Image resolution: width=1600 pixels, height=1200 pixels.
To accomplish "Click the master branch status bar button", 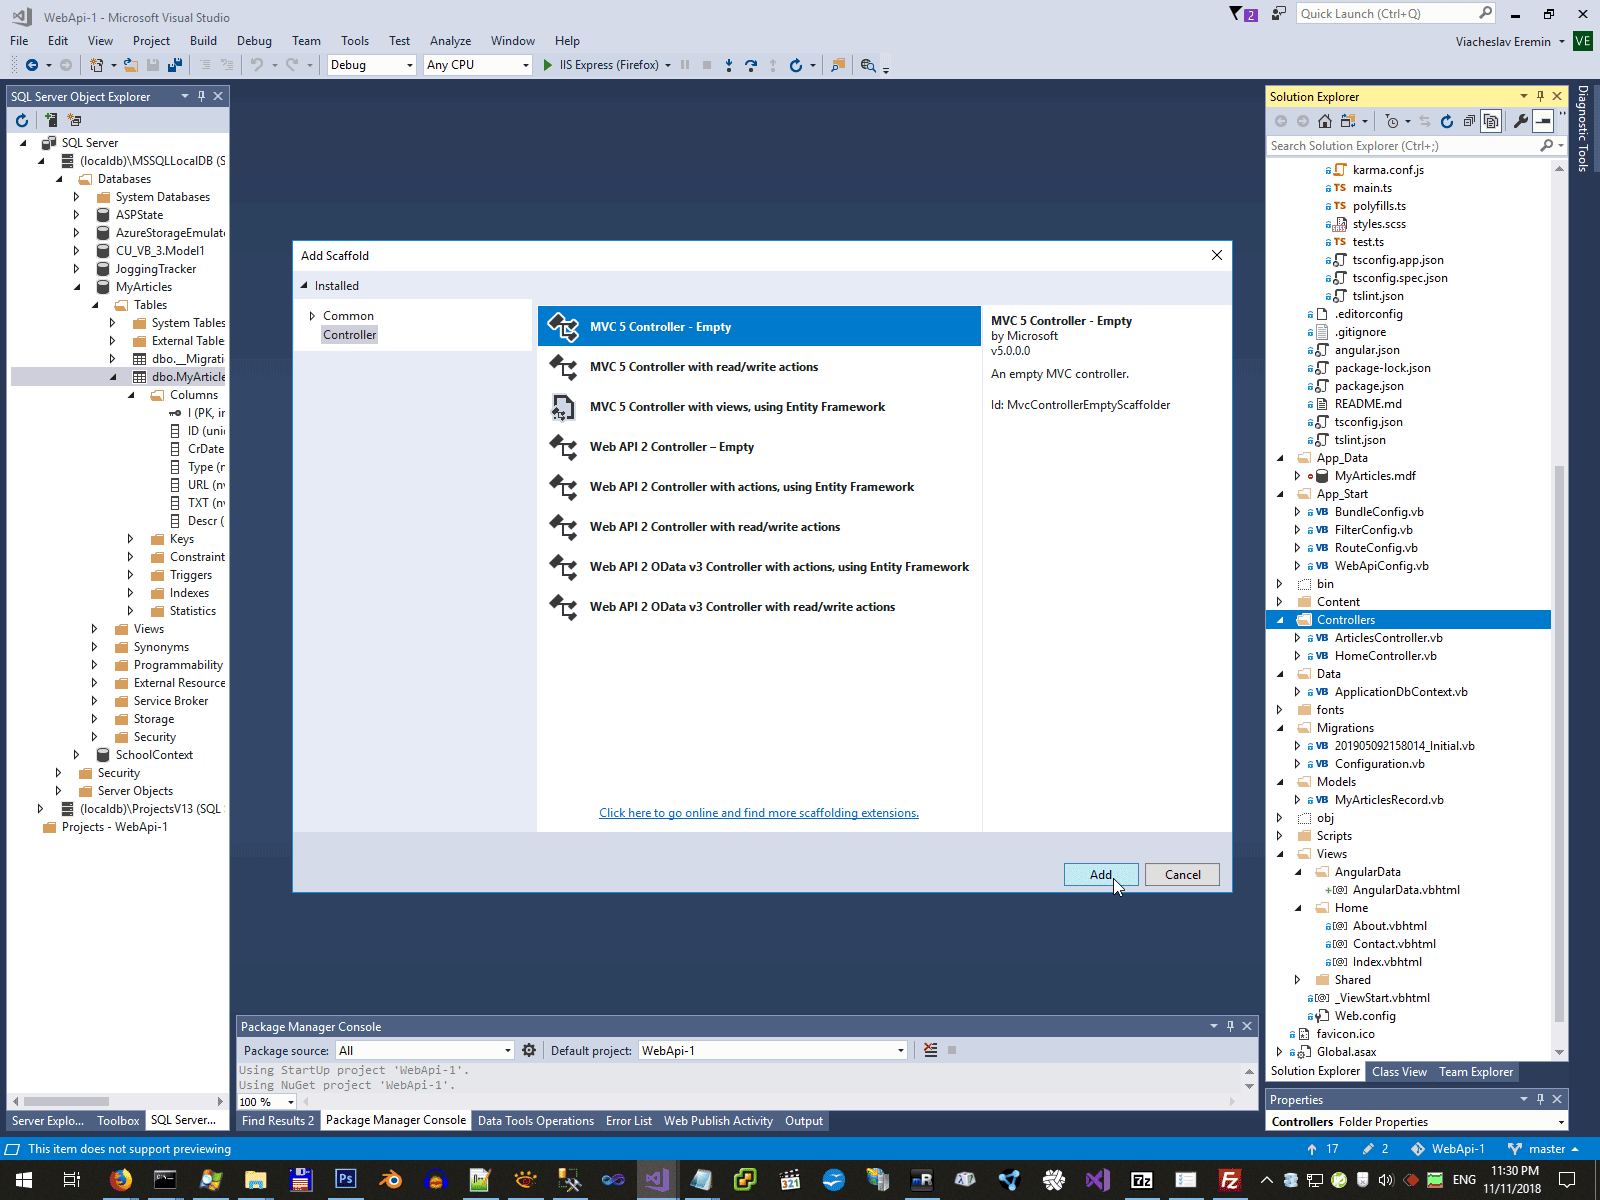I will coord(1543,1149).
